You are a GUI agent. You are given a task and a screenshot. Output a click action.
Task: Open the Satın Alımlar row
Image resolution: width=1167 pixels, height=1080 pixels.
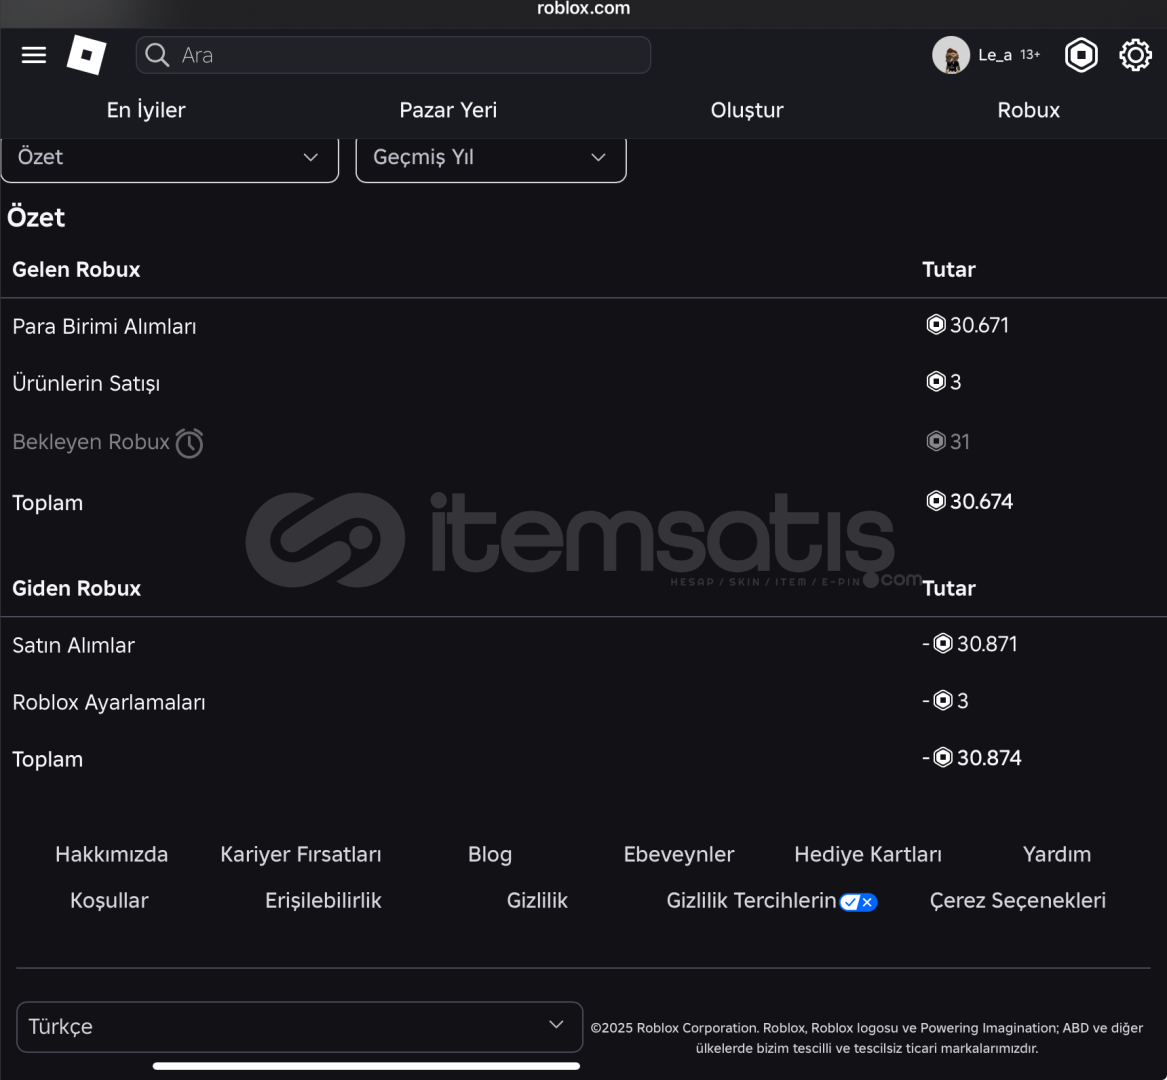point(584,645)
